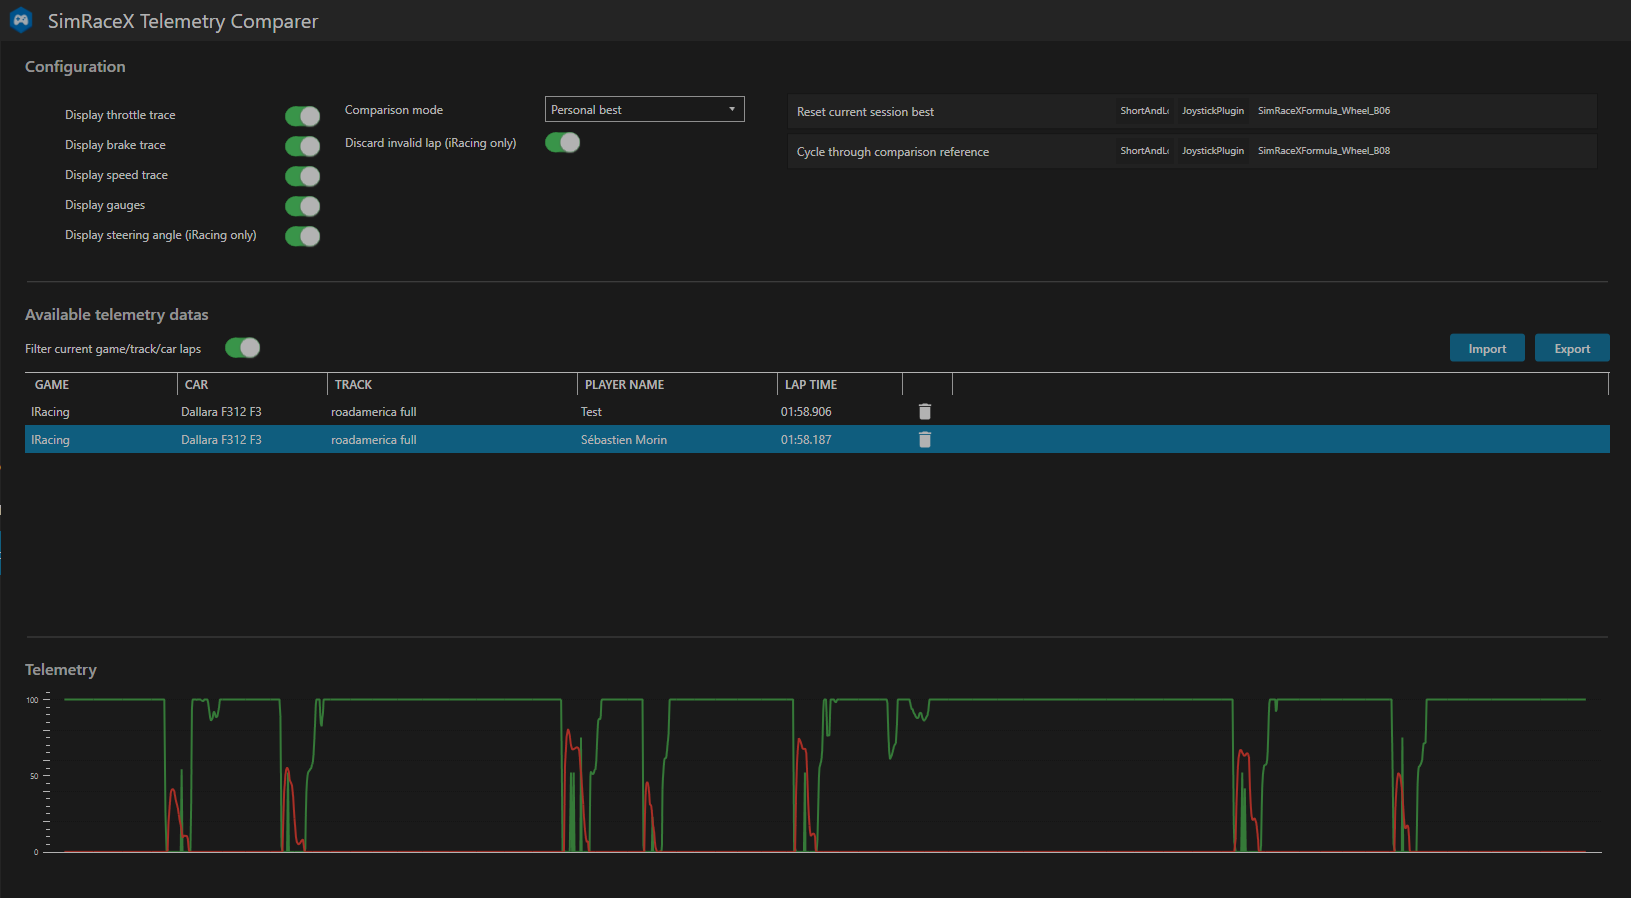
Task: Select Sébastien Morin lap row
Action: pyautogui.click(x=817, y=440)
